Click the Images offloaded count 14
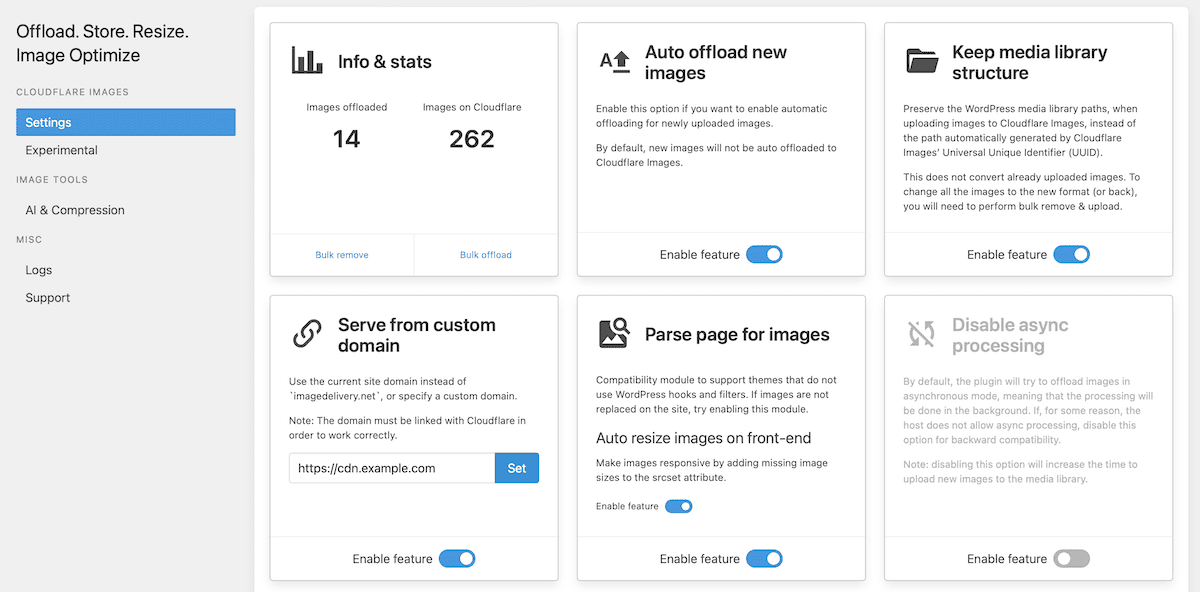Screen dimensions: 1200x592 tap(346, 139)
